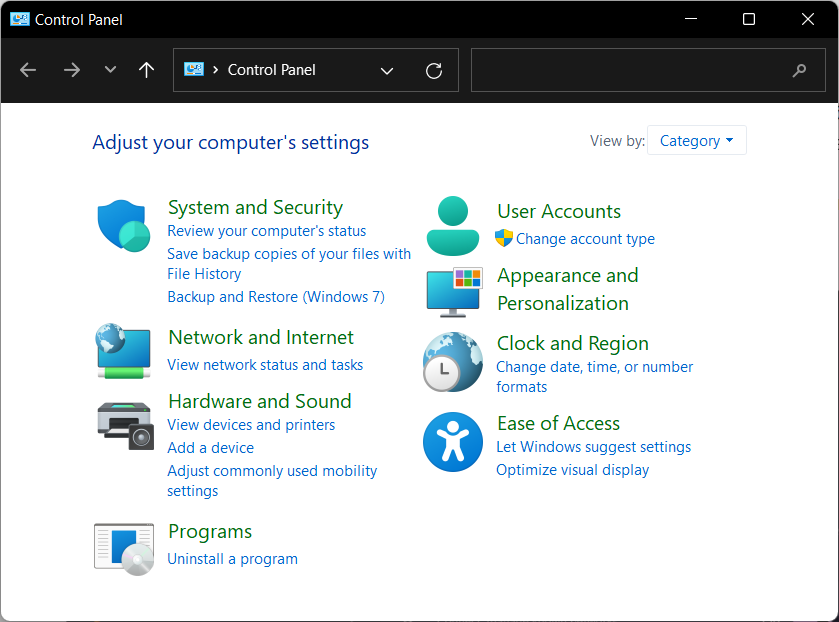Open Uninstall a program link
Viewport: 839px width, 622px height.
[x=232, y=559]
